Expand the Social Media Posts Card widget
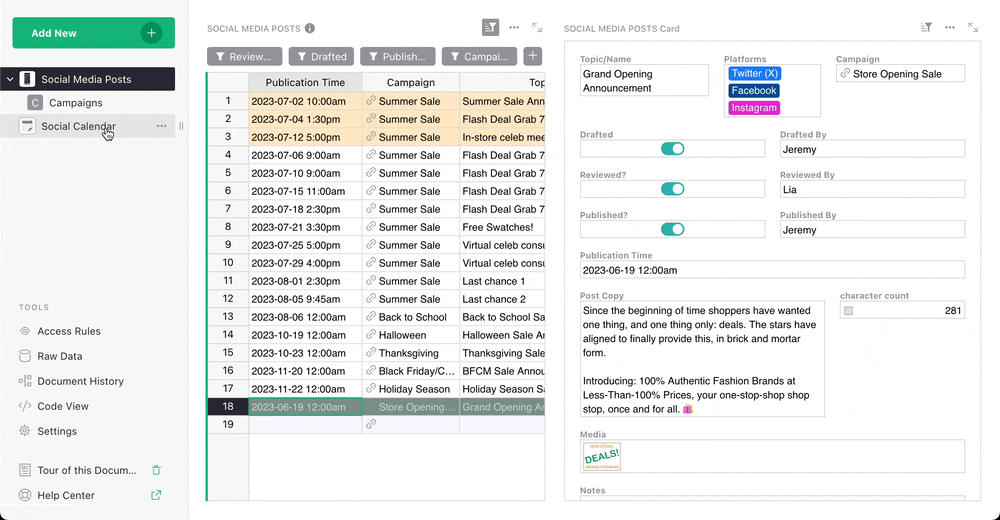Image resolution: width=1000 pixels, height=520 pixels. [973, 28]
